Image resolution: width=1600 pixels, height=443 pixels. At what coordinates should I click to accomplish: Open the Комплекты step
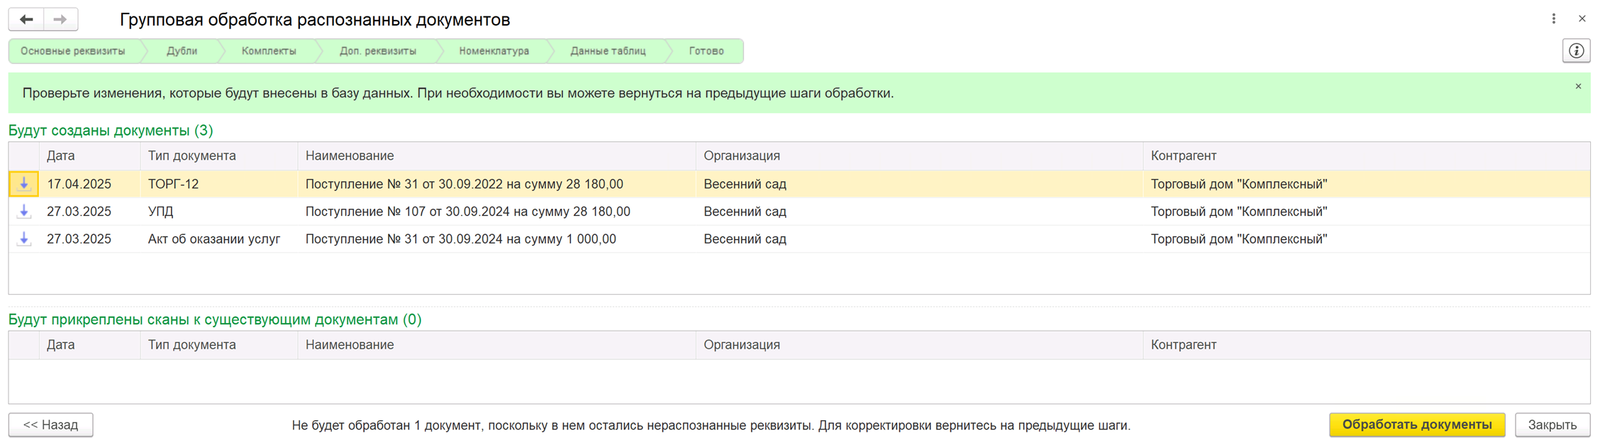269,51
